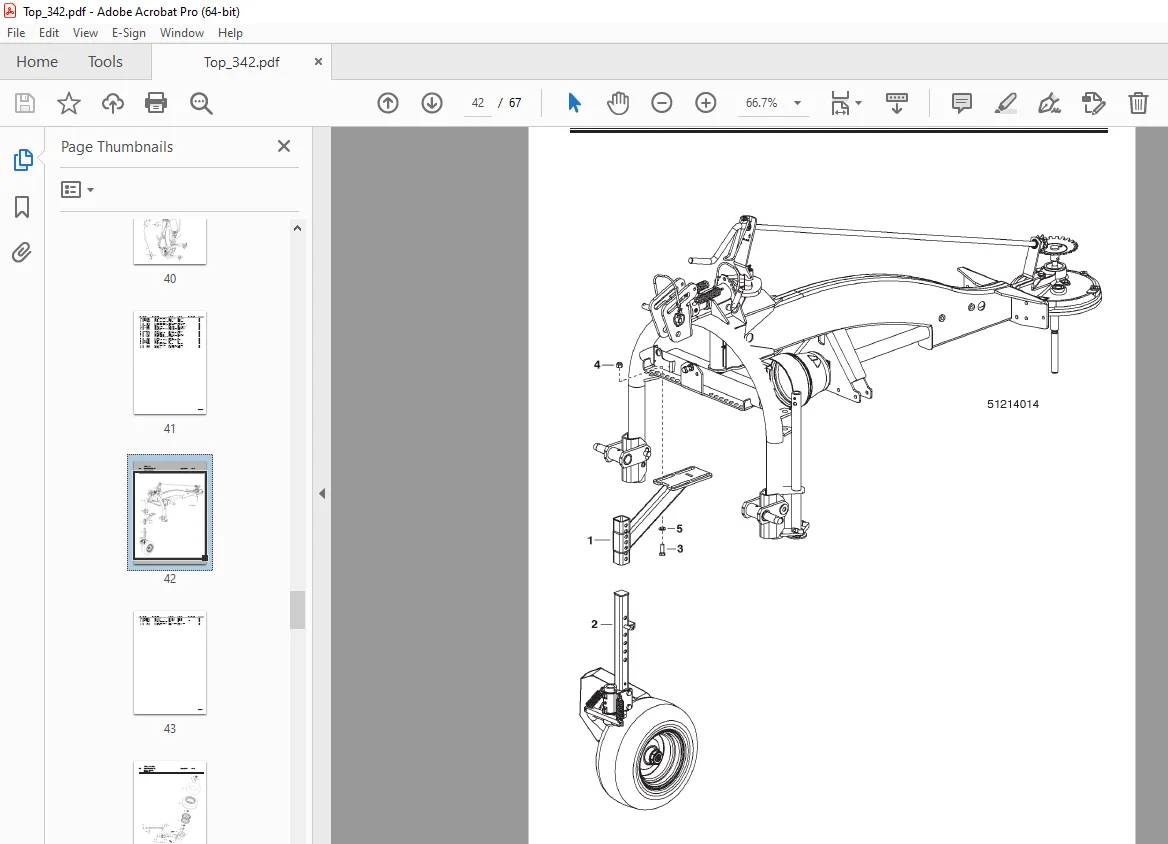Click the upload to cloud icon

(112, 103)
